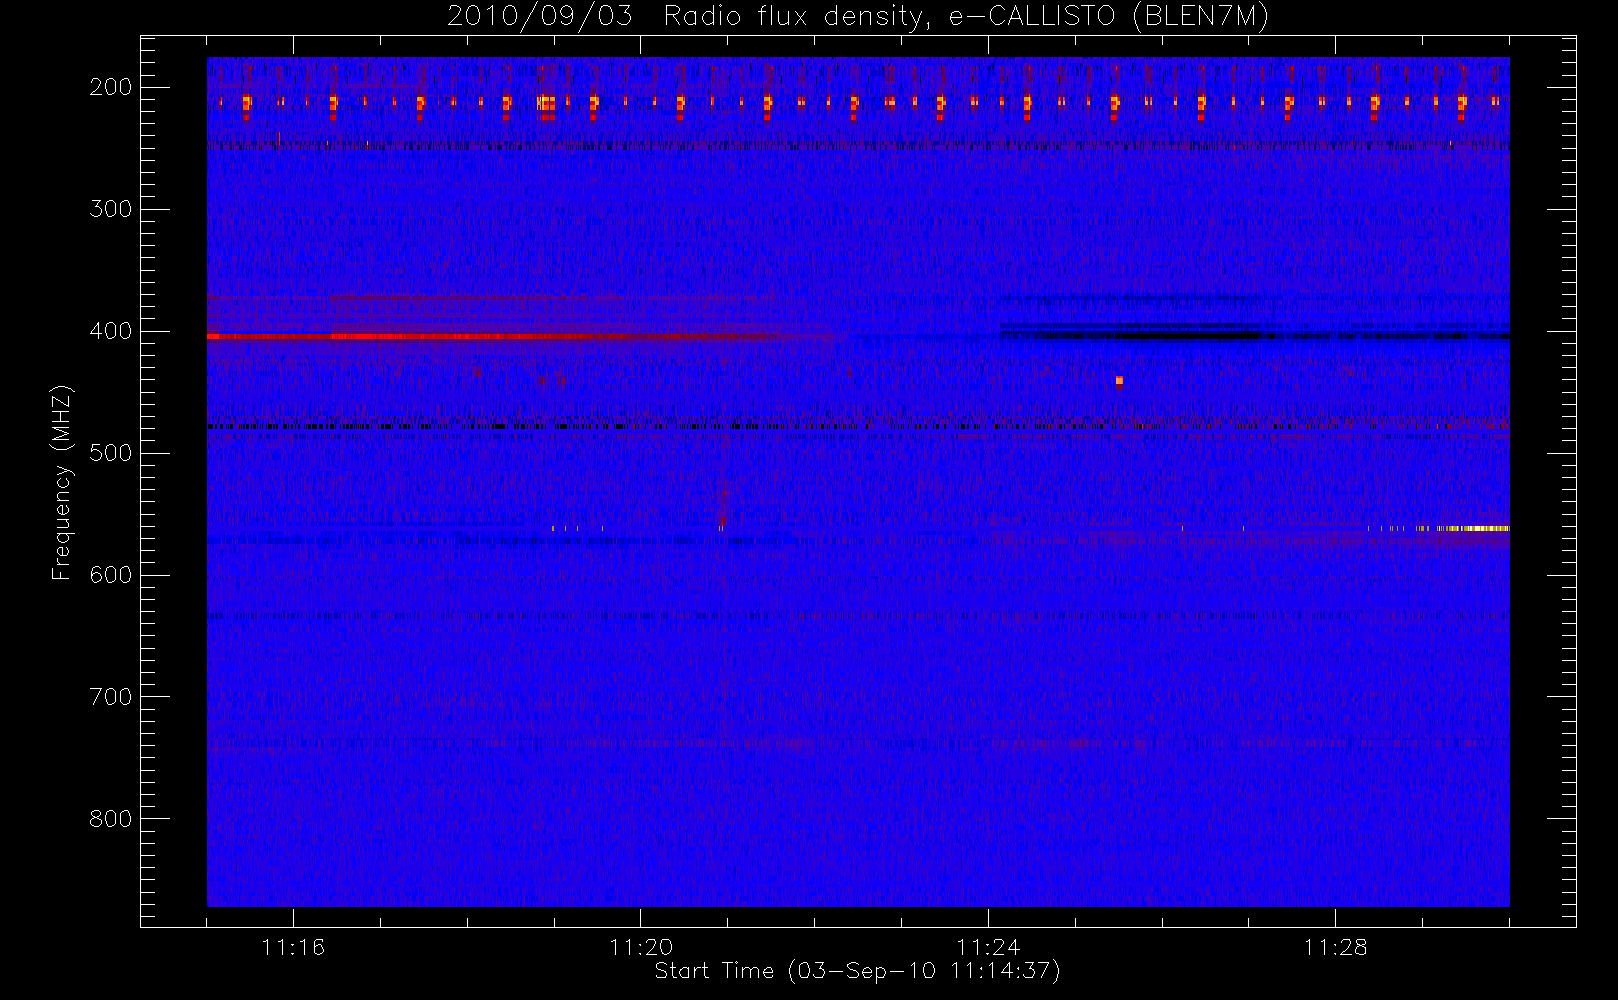Click the 11:24 time axis label
Screen dimensions: 1618x1000
(988, 947)
